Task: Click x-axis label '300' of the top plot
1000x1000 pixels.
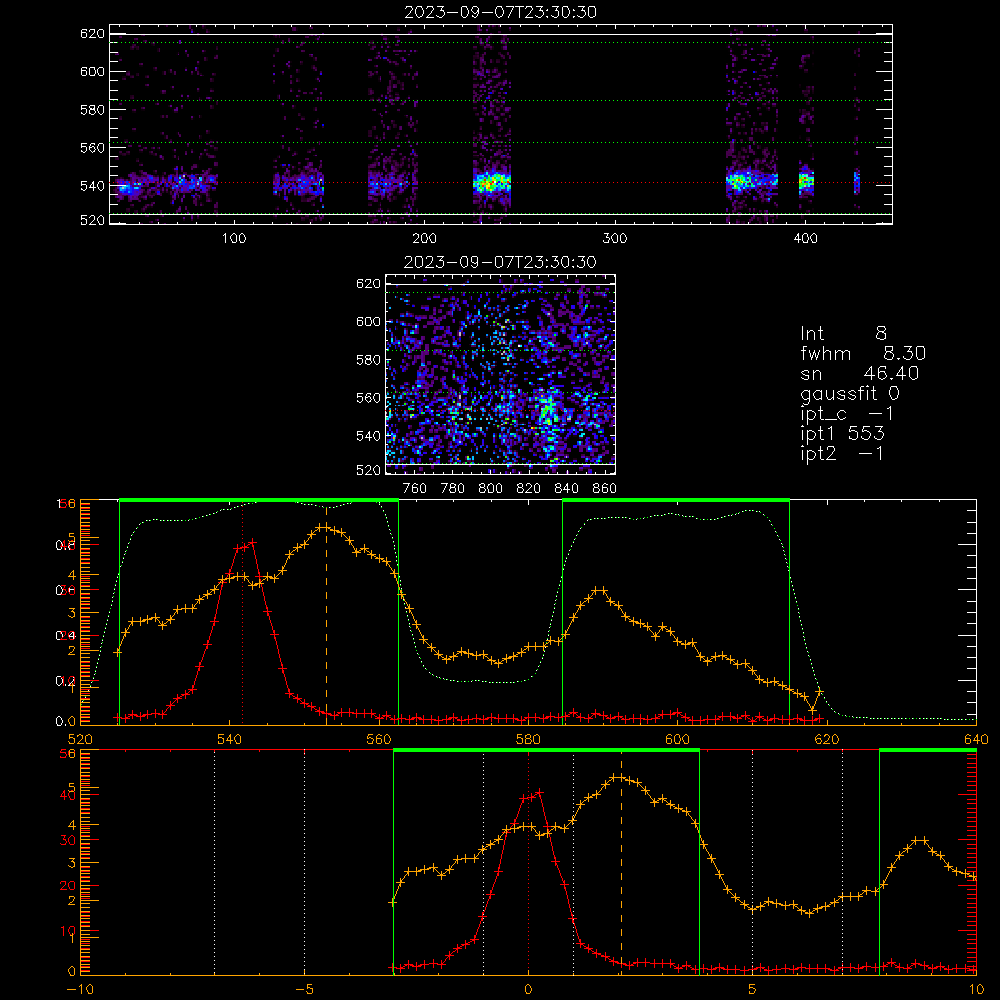Action: click(x=615, y=239)
